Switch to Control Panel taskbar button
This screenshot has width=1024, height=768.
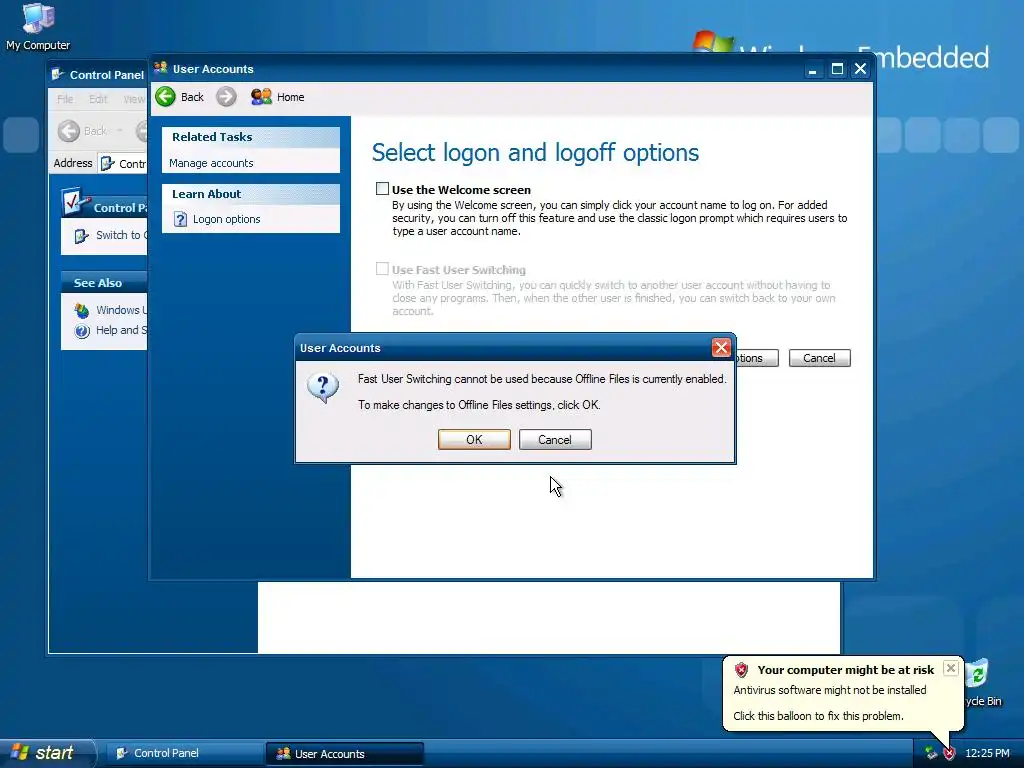(184, 753)
